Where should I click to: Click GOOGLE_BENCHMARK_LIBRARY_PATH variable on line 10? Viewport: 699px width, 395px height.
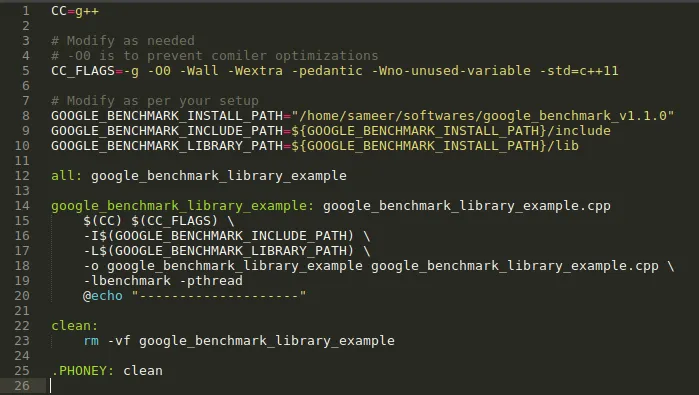pos(167,146)
